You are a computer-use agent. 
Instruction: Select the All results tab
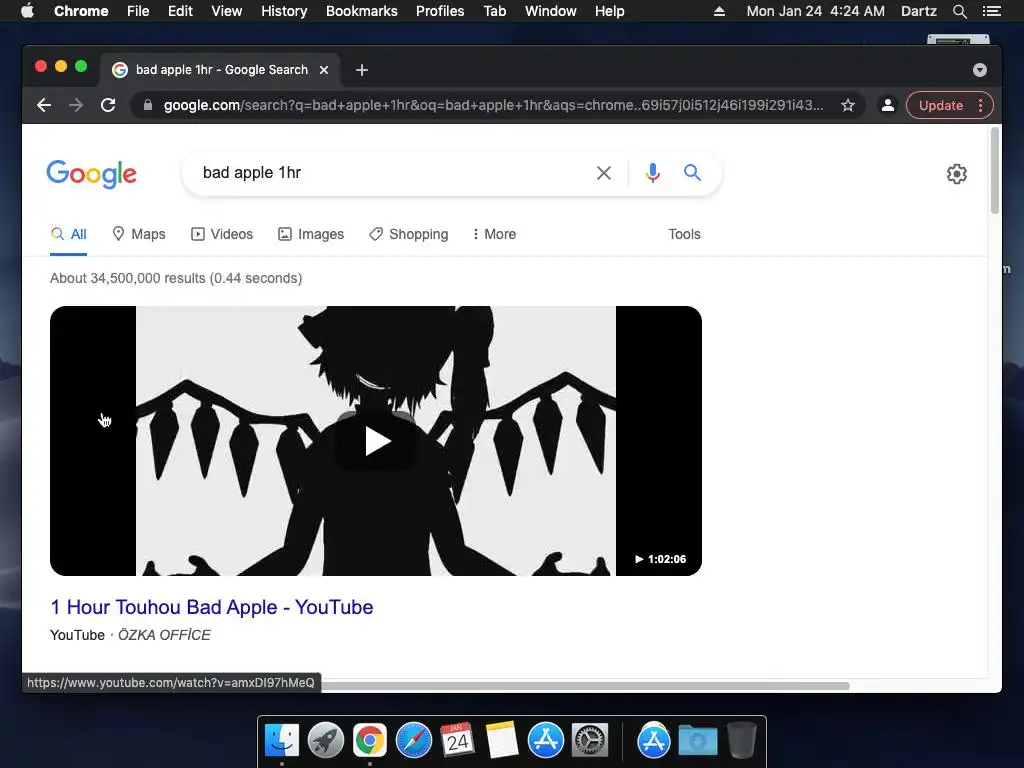[69, 234]
